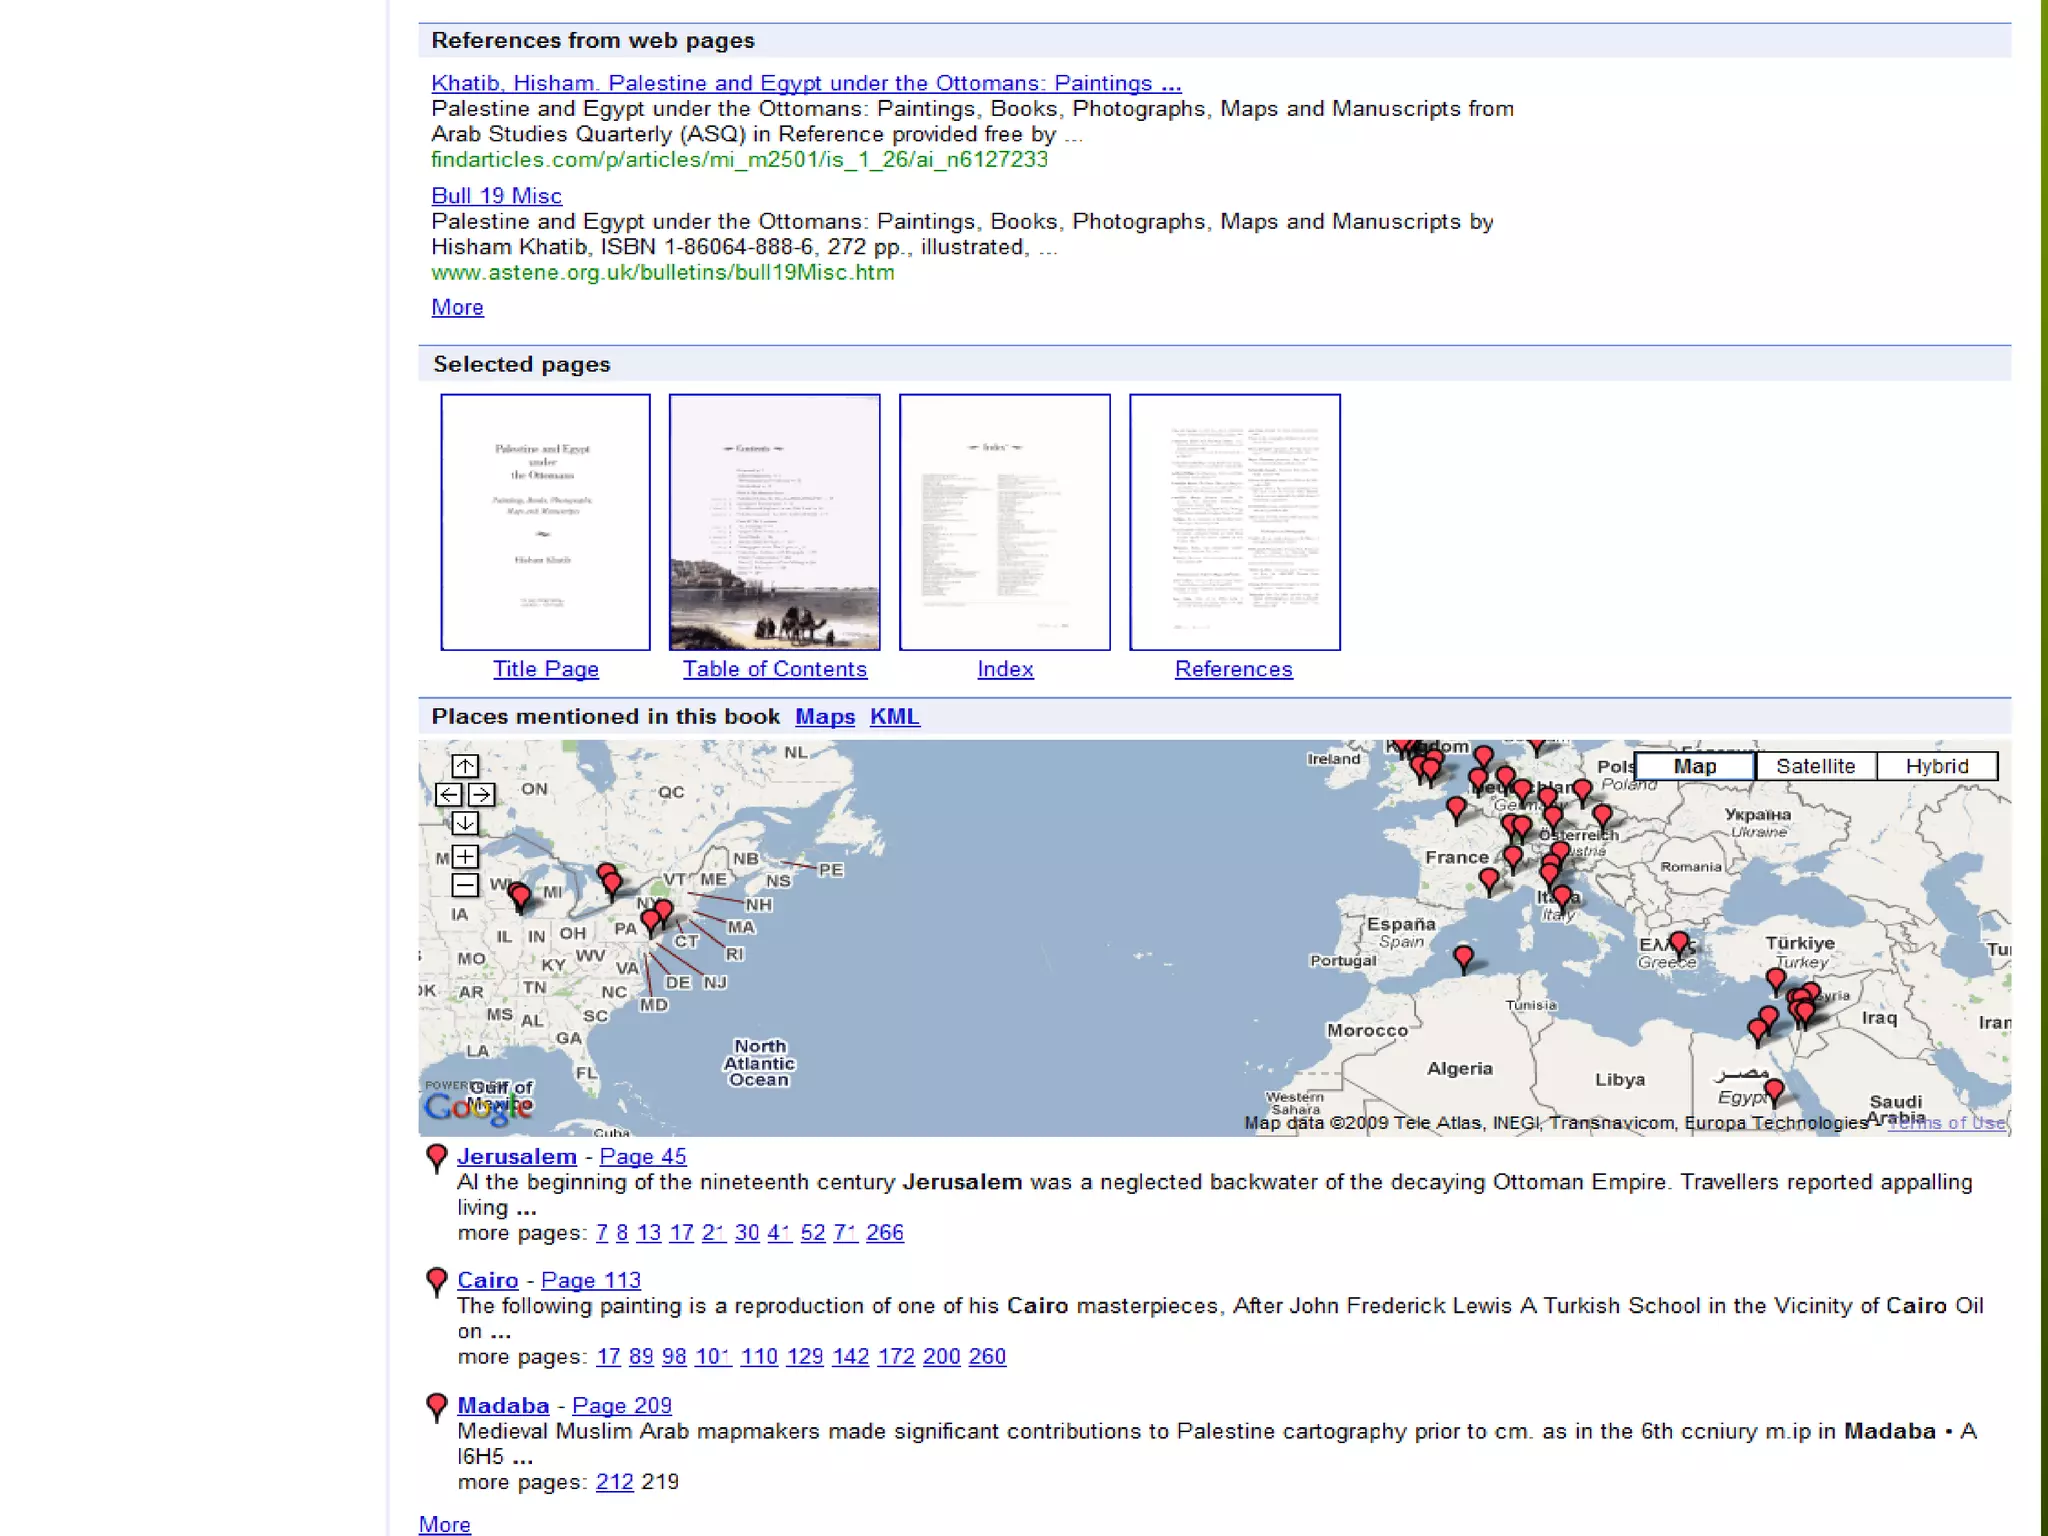Open Khatib, Hisham Palestine and Egypt link
The image size is (2048, 1536).
point(805,83)
